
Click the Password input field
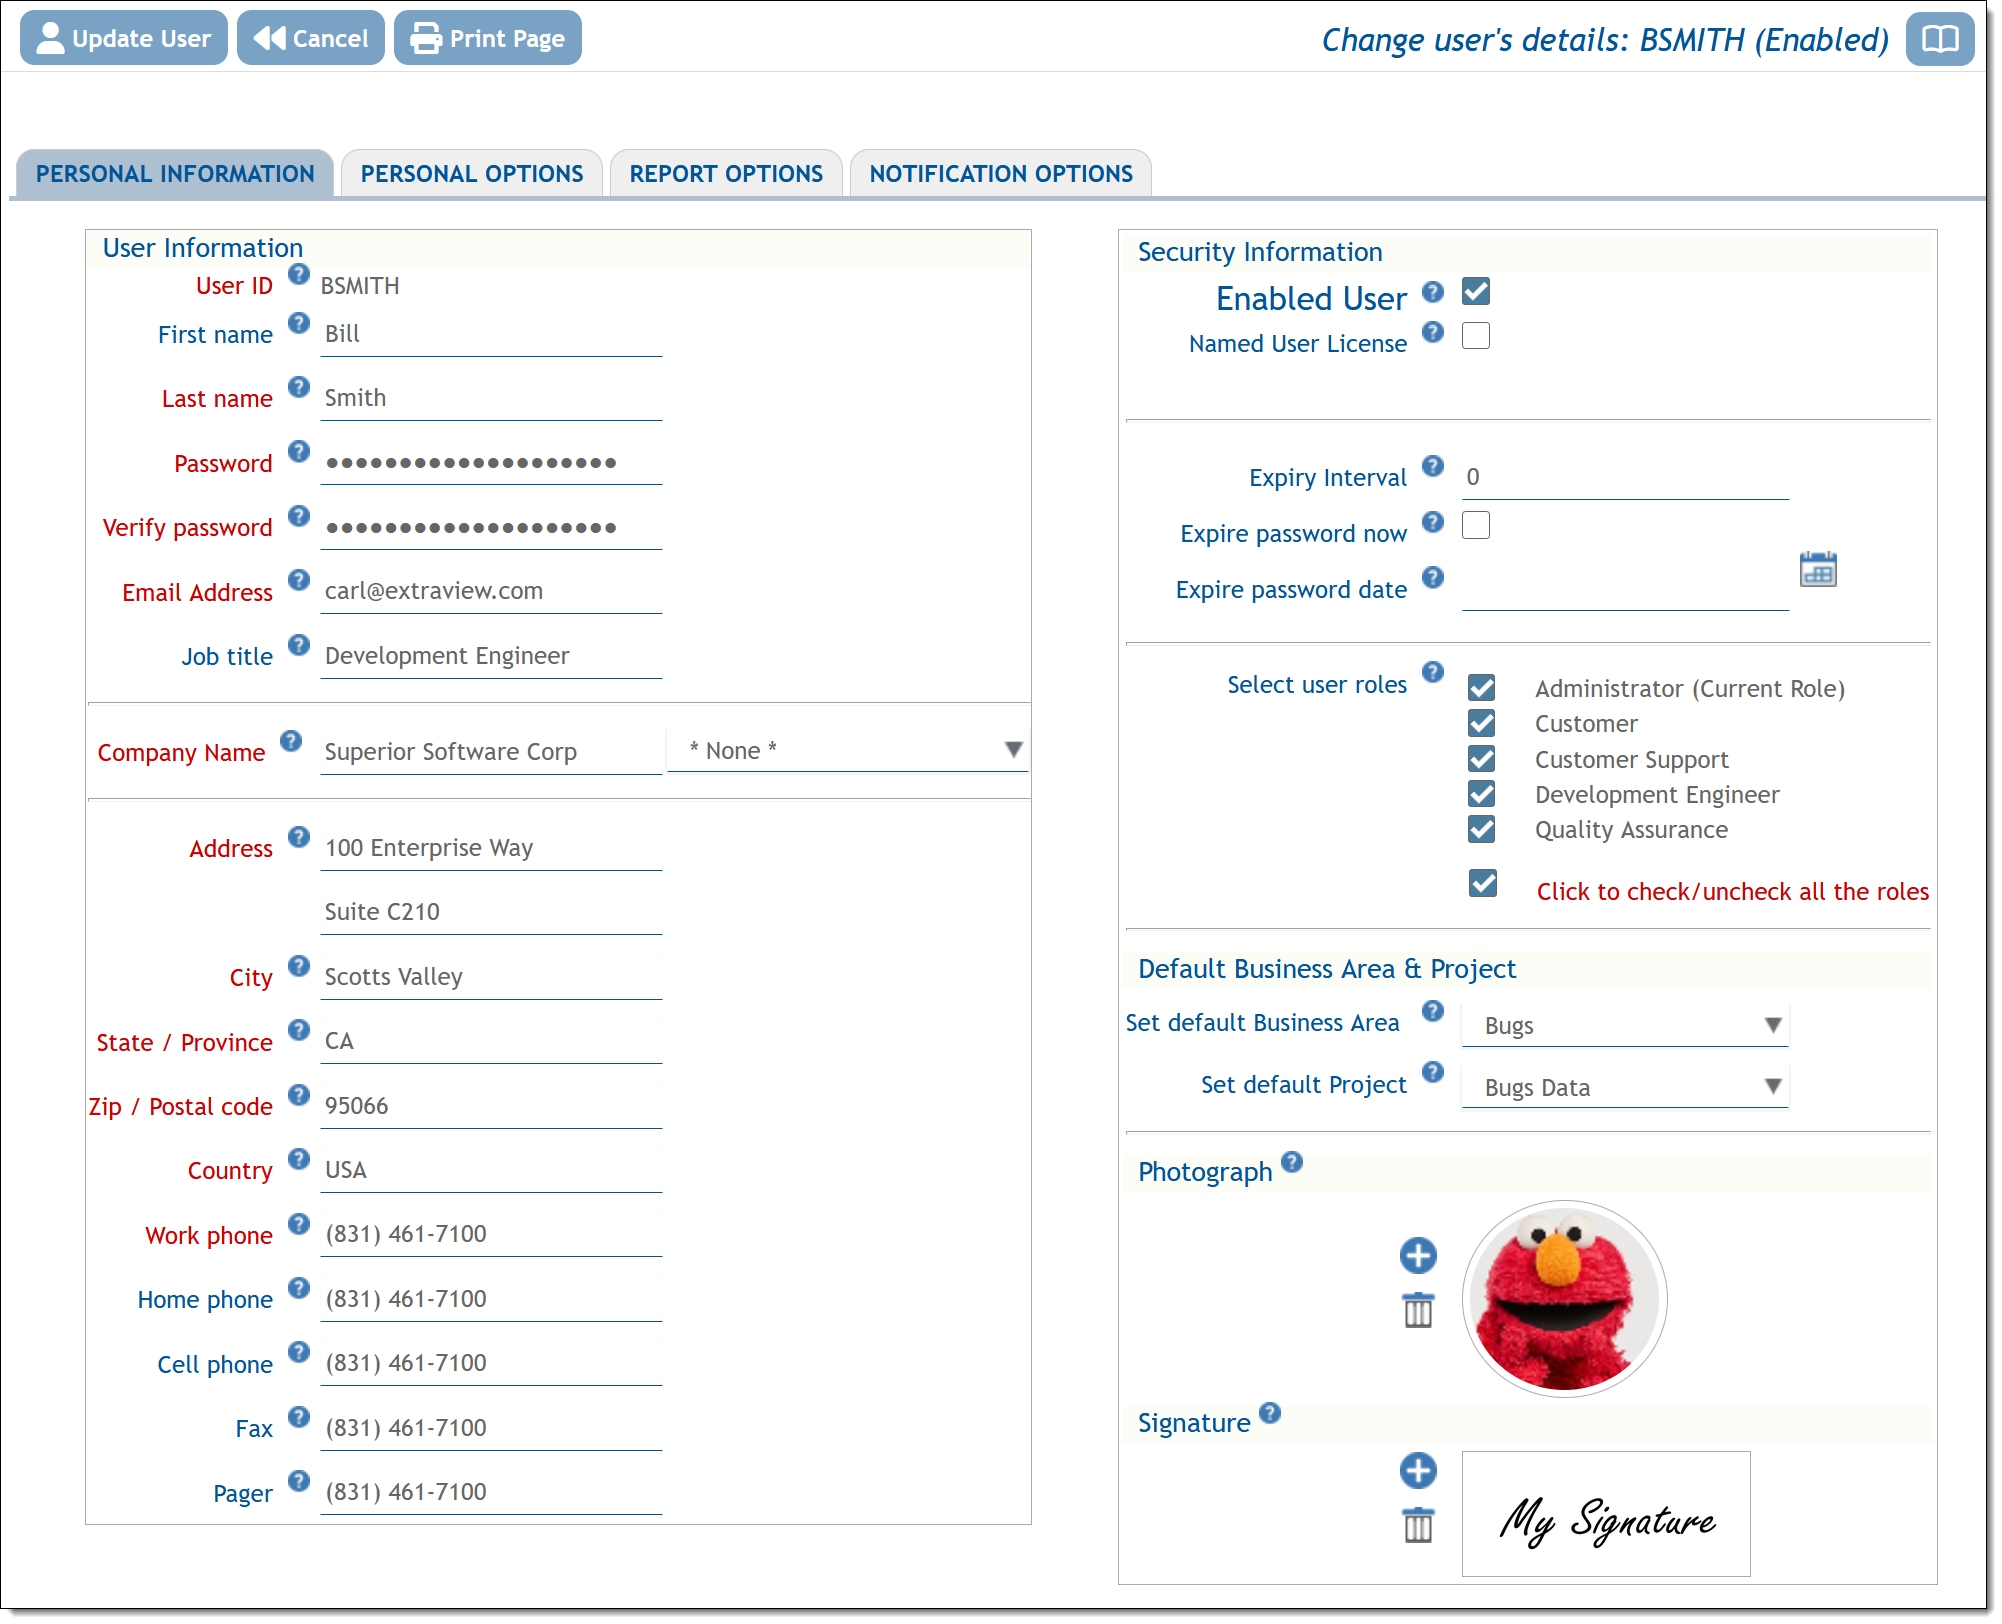point(491,463)
